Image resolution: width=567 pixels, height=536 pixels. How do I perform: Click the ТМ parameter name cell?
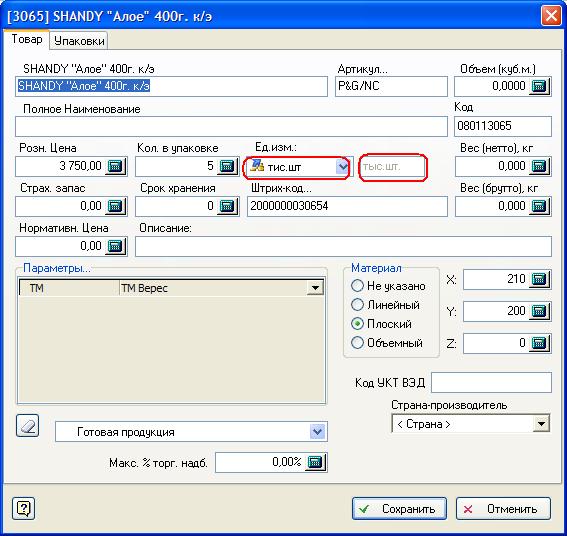69,288
